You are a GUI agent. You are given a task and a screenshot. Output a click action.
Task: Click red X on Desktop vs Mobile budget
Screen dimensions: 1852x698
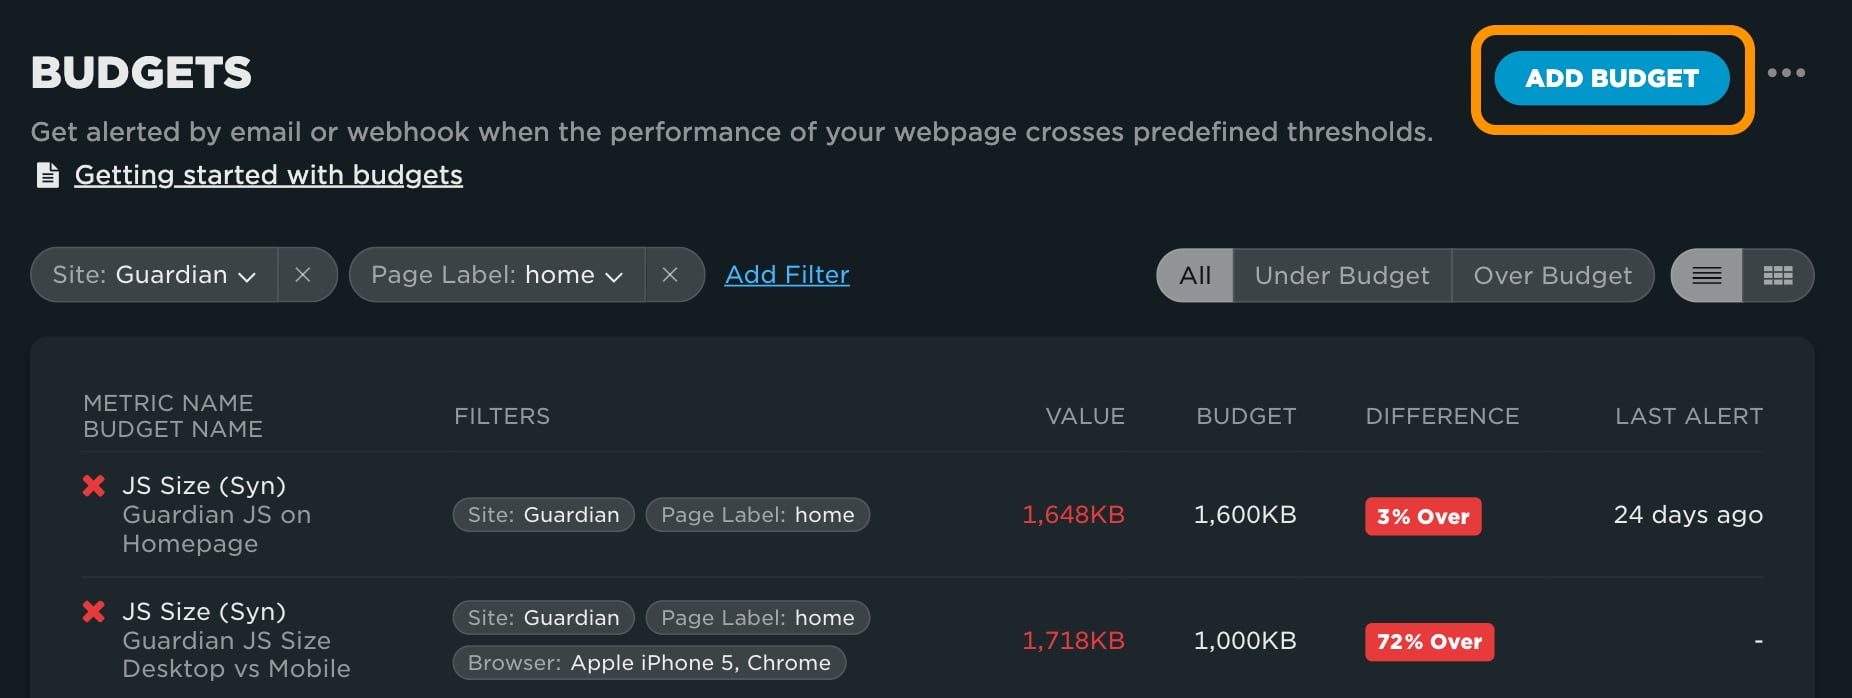click(x=94, y=611)
